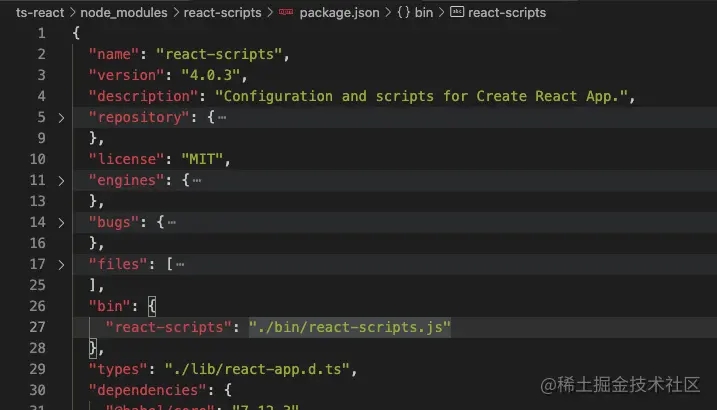Click the ellipsis after "repository": {

click(x=222, y=118)
